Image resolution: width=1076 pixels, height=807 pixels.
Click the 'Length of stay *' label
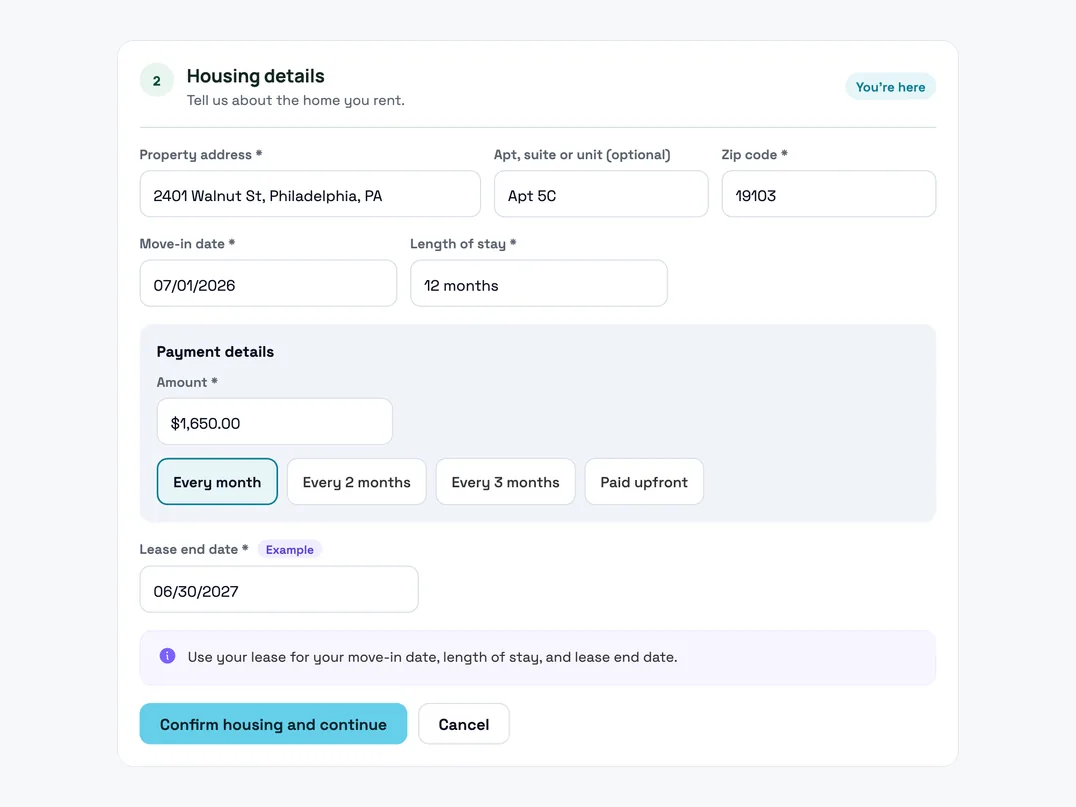point(463,244)
